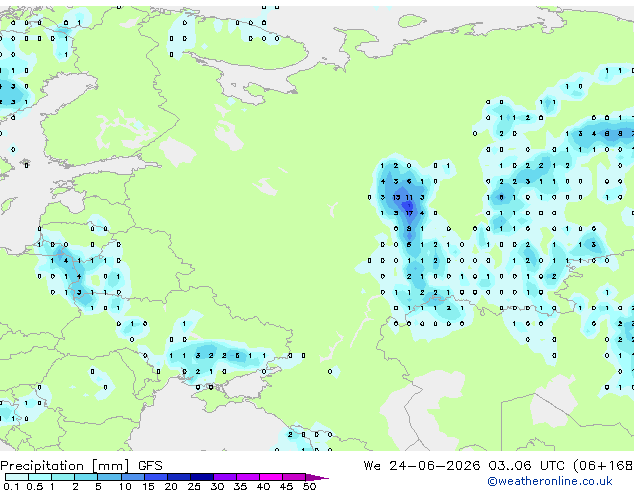Click the legend label '10'
The width and height of the screenshot is (634, 490).
tap(125, 486)
